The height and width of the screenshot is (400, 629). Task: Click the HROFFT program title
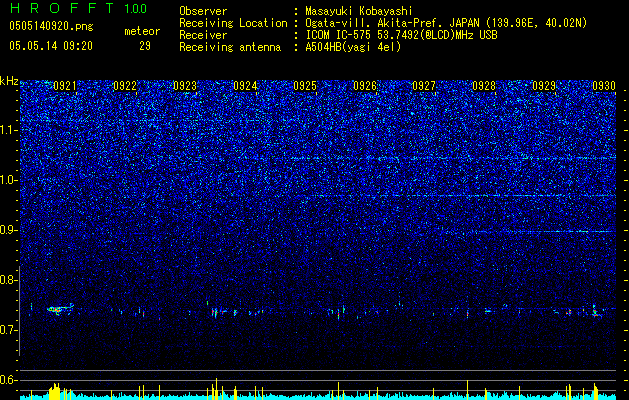[x=62, y=8]
